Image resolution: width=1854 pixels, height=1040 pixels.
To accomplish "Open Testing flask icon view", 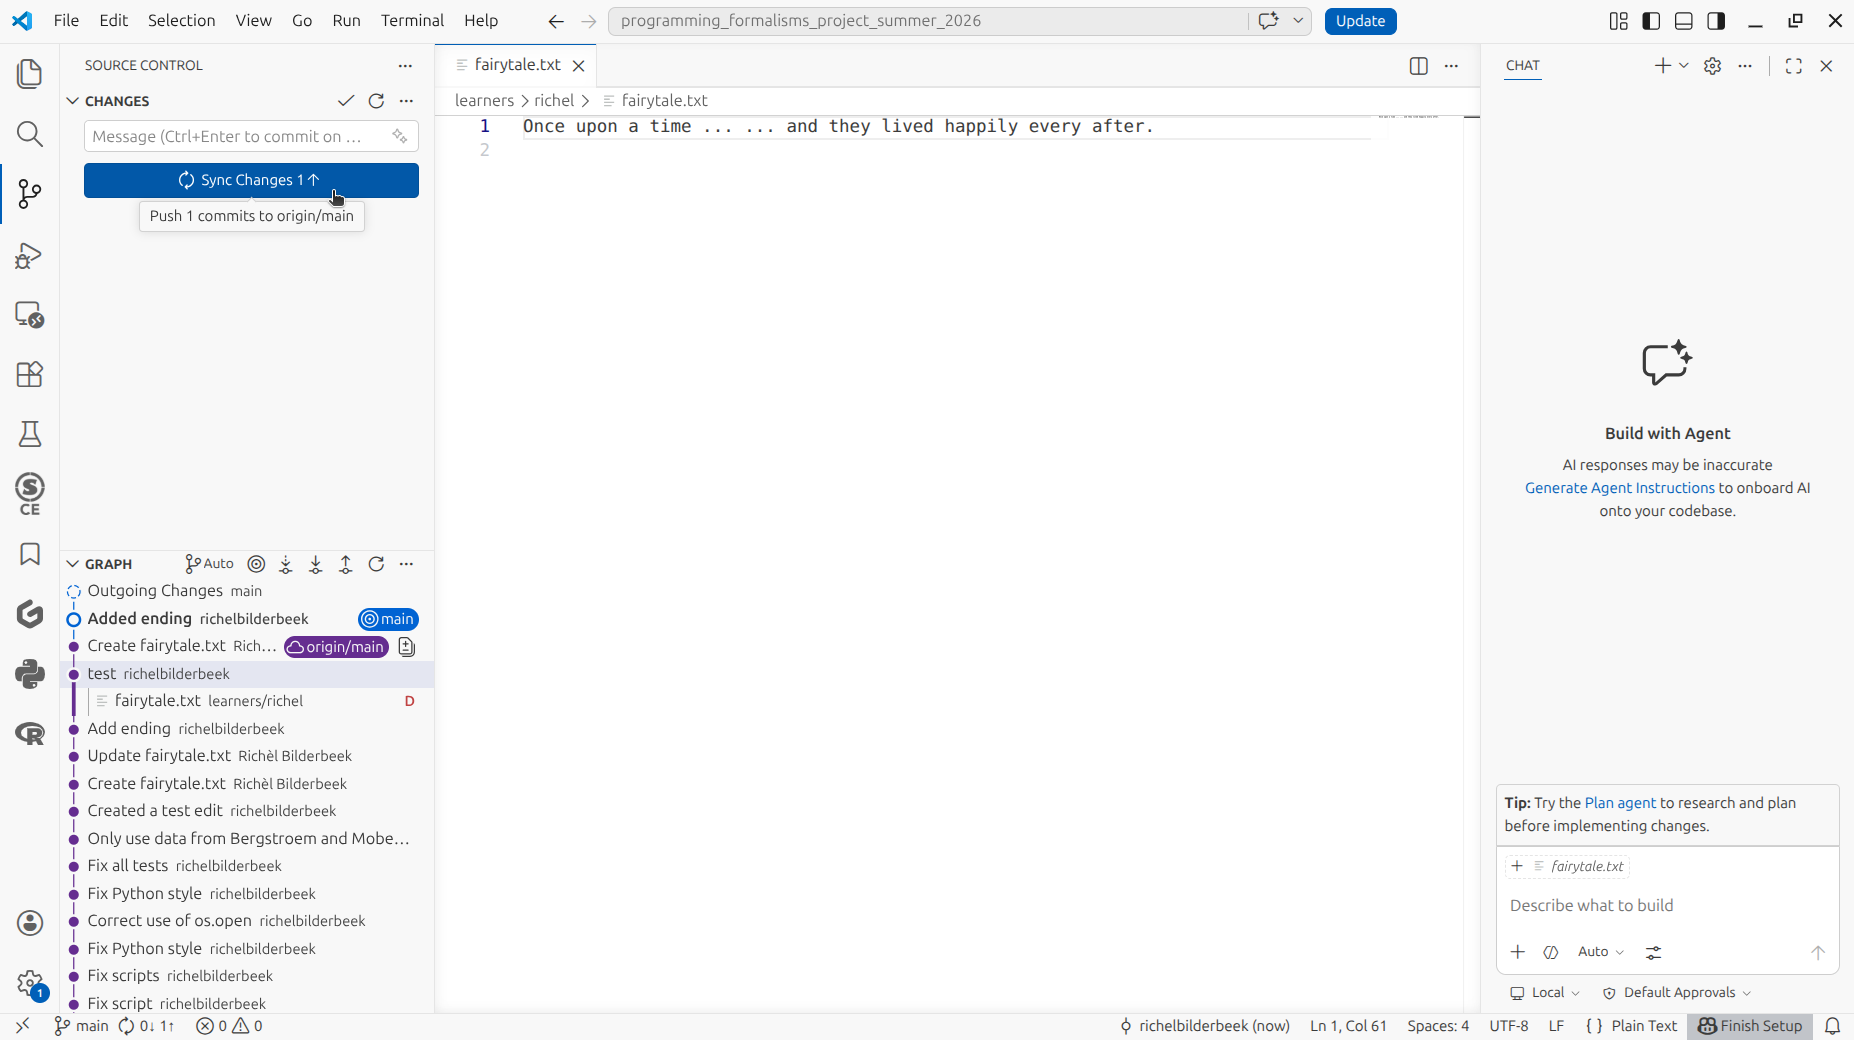I will 30,434.
